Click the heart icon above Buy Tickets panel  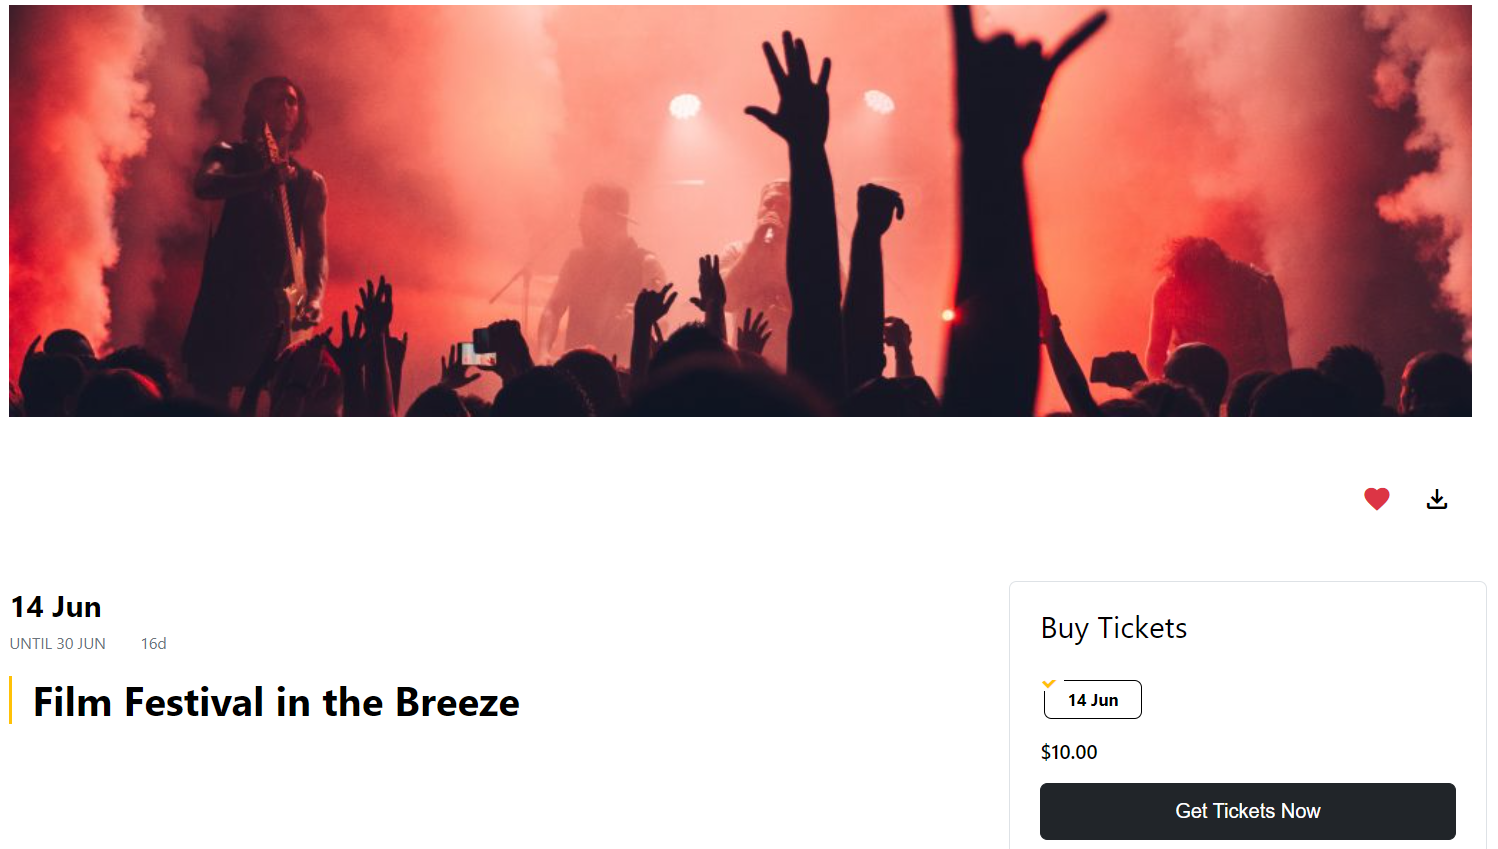click(x=1376, y=498)
